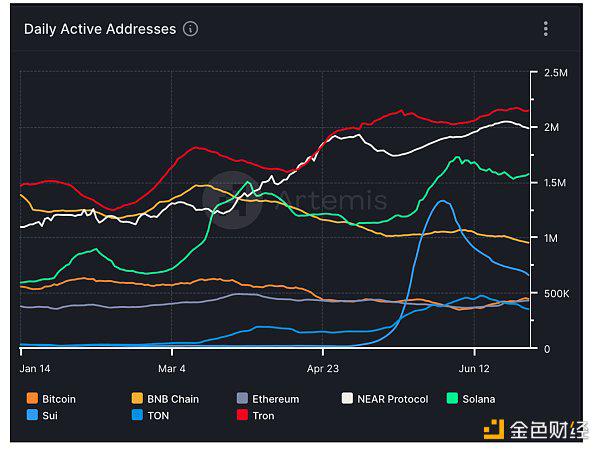Toggle Sui series via light blue swatch
Screen dimensions: 600x451
(33, 415)
